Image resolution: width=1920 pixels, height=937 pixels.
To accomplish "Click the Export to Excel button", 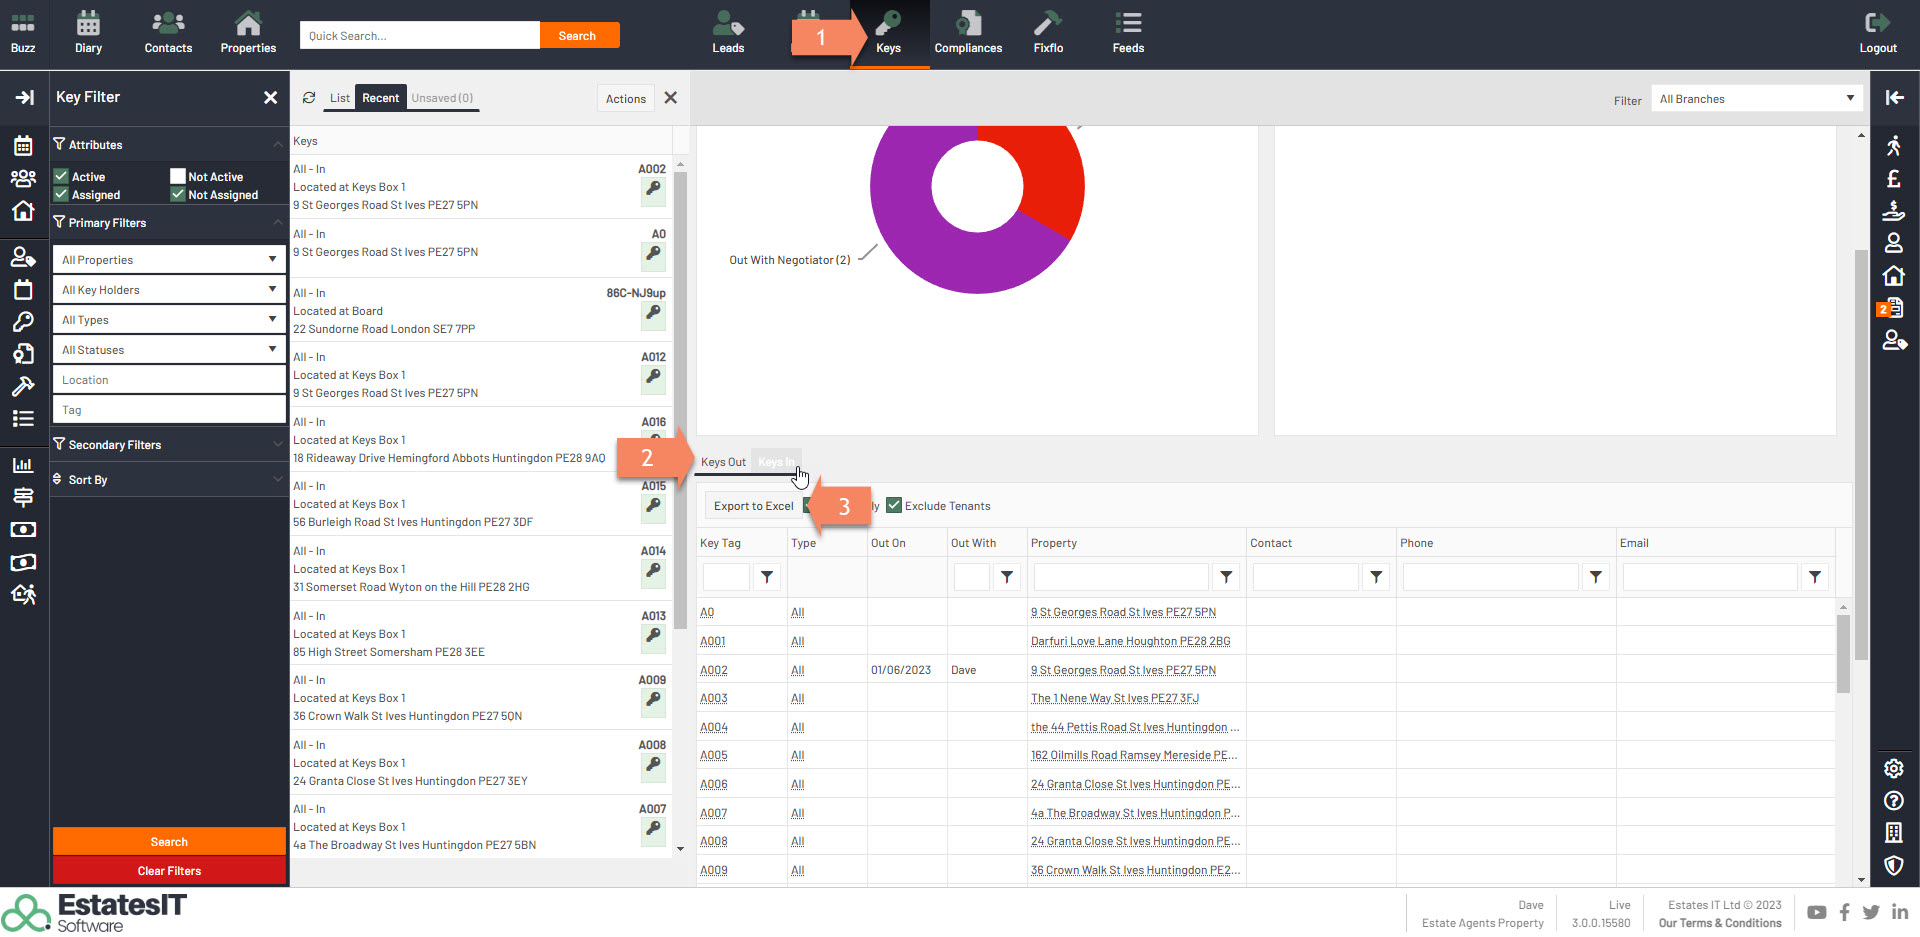I will [753, 506].
